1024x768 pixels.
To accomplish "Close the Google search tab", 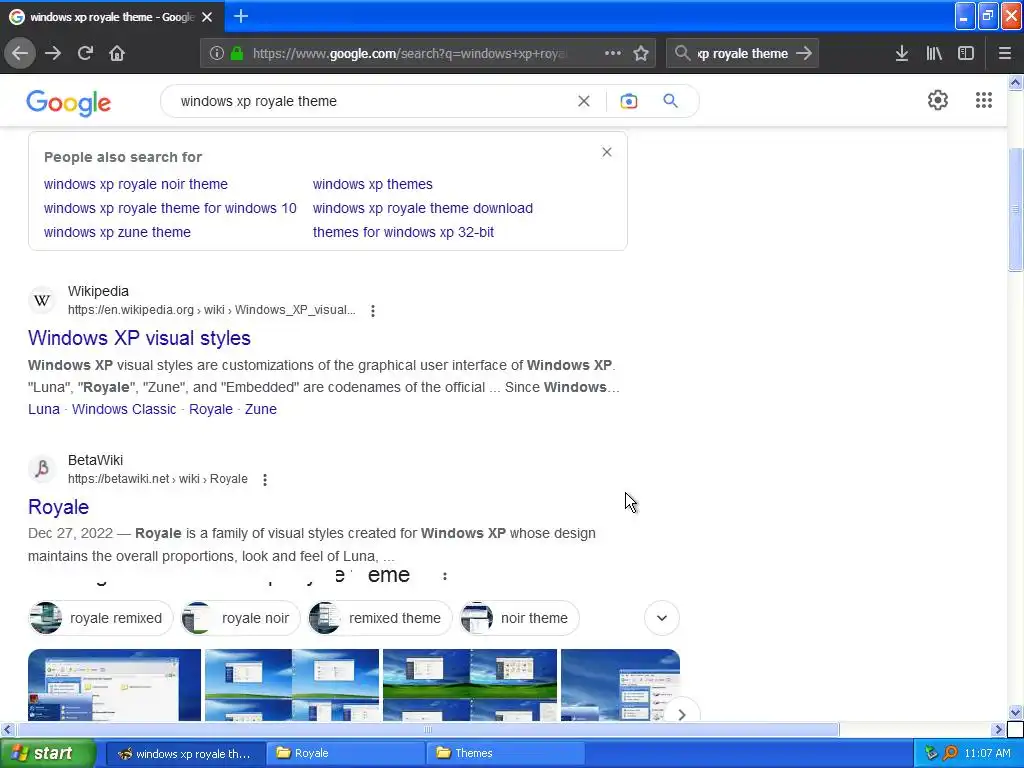I will point(207,17).
